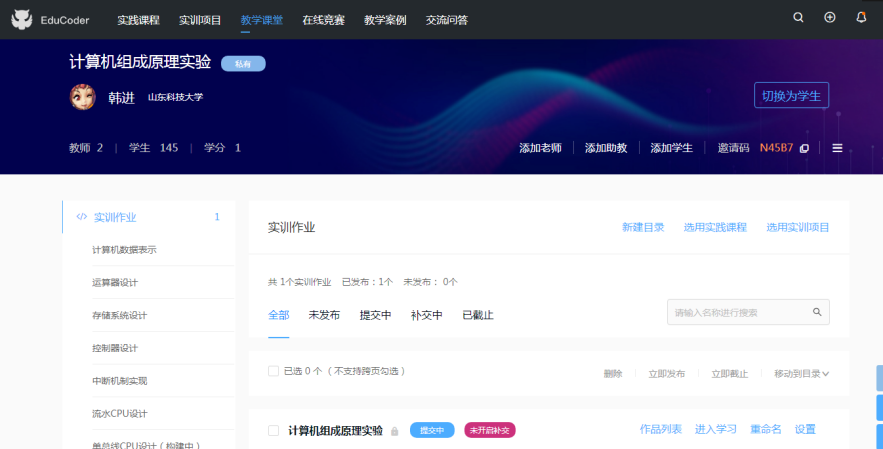Image resolution: width=883 pixels, height=449 pixels.
Task: Open 教学课堂 in top navigation
Action: [261, 19]
